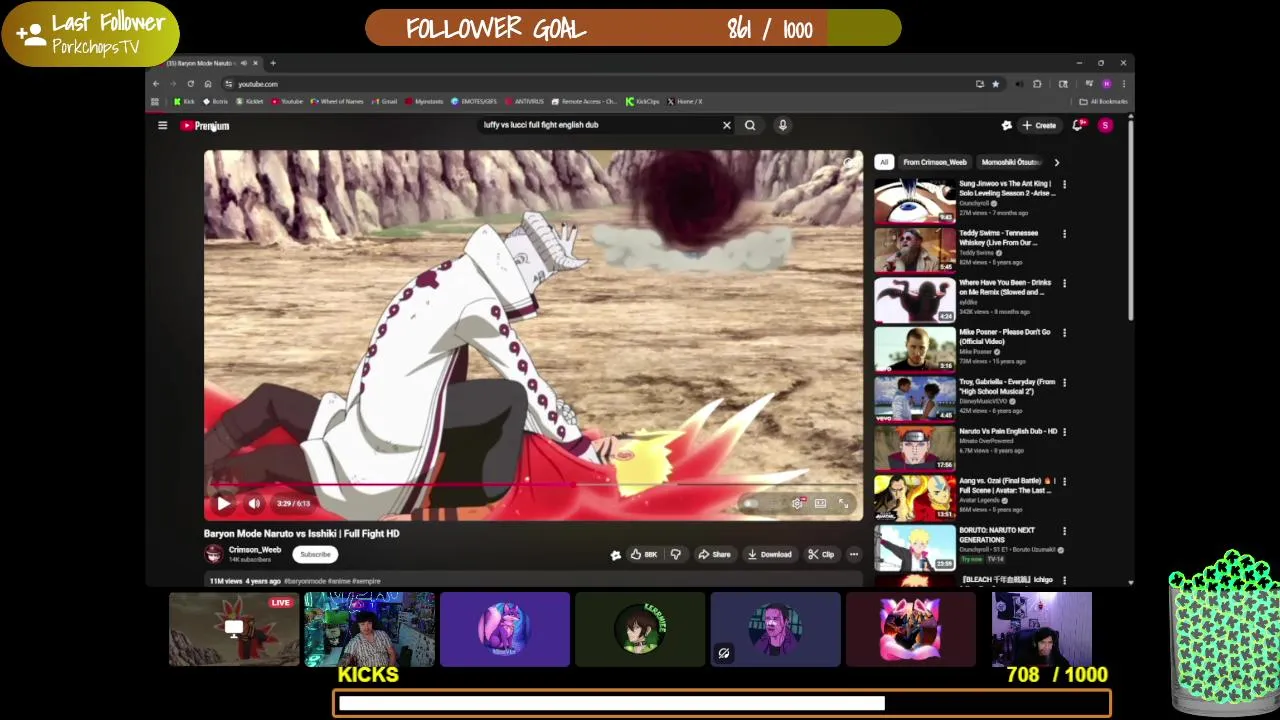The image size is (1280, 720).
Task: Click the Naruto Vs Pain English Dub title
Action: click(x=1008, y=431)
